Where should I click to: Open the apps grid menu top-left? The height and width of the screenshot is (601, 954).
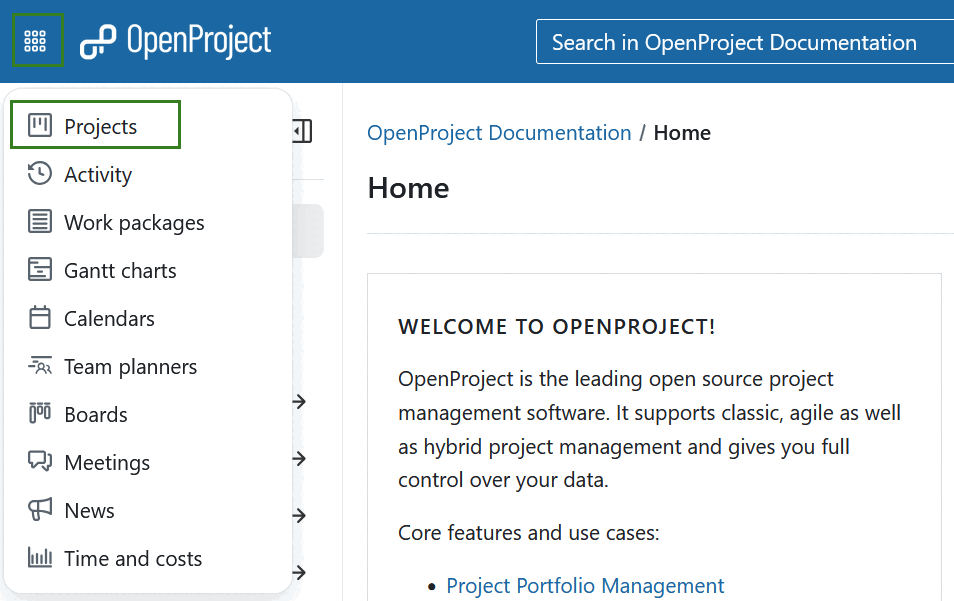[x=38, y=39]
